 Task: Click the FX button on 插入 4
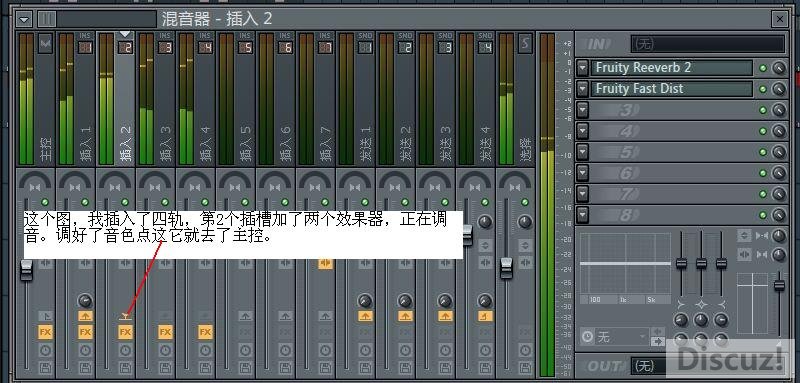point(206,333)
